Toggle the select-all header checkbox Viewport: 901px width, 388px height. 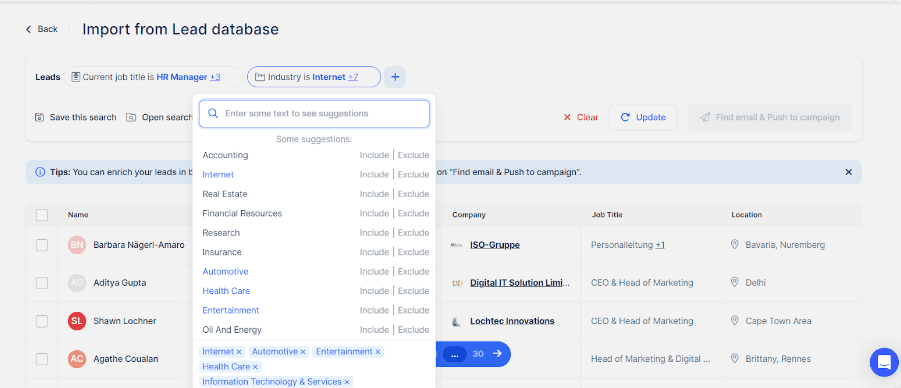42,215
